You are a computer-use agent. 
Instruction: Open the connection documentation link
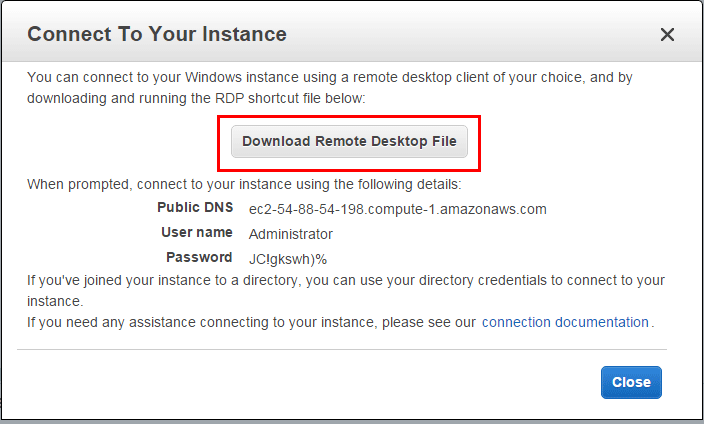point(565,322)
